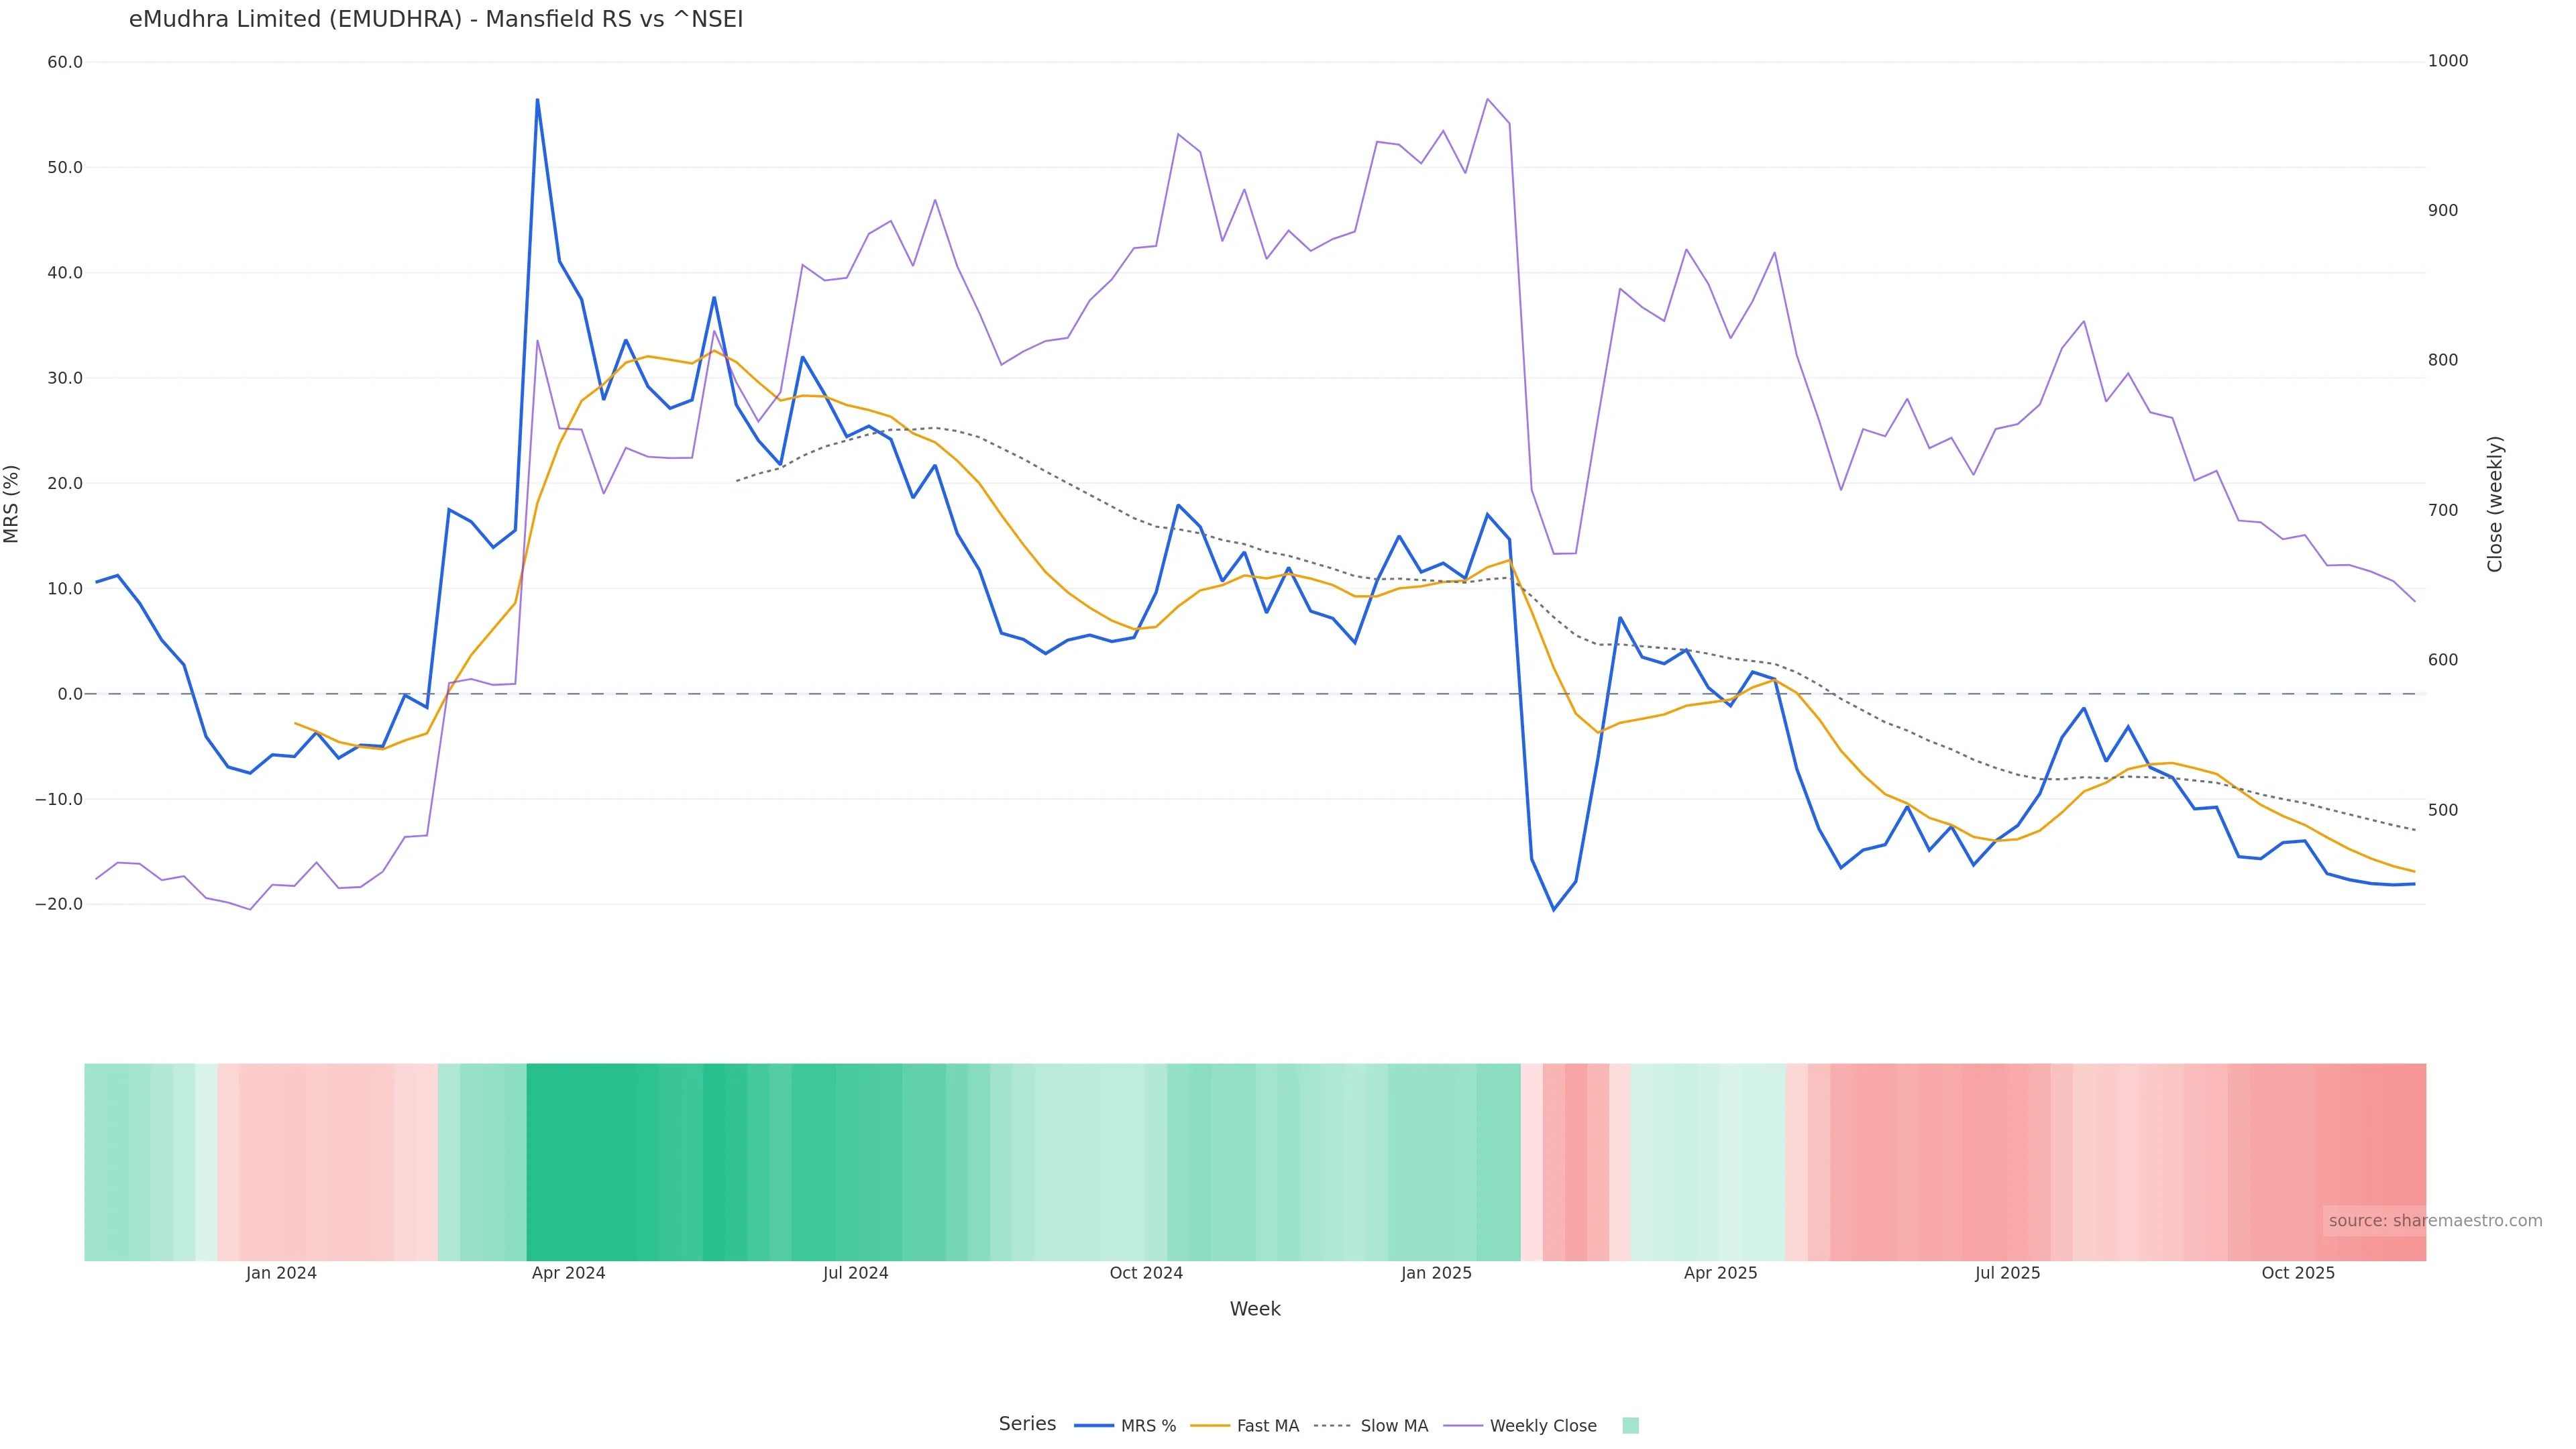Viewport: 2576px width, 1449px height.
Task: Click the orange Fast MA legend line icon
Action: click(x=1210, y=1426)
